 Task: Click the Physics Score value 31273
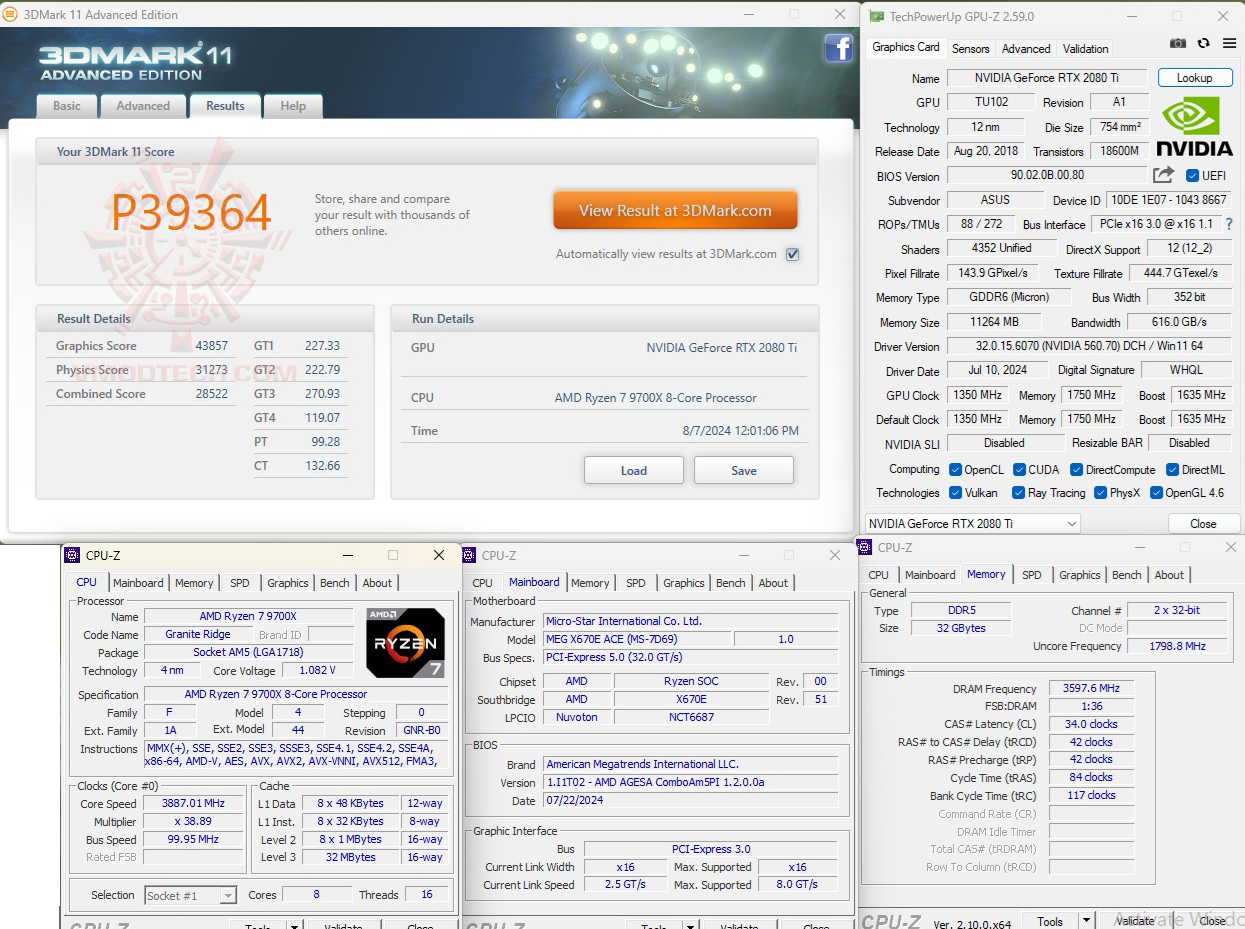pyautogui.click(x=212, y=370)
